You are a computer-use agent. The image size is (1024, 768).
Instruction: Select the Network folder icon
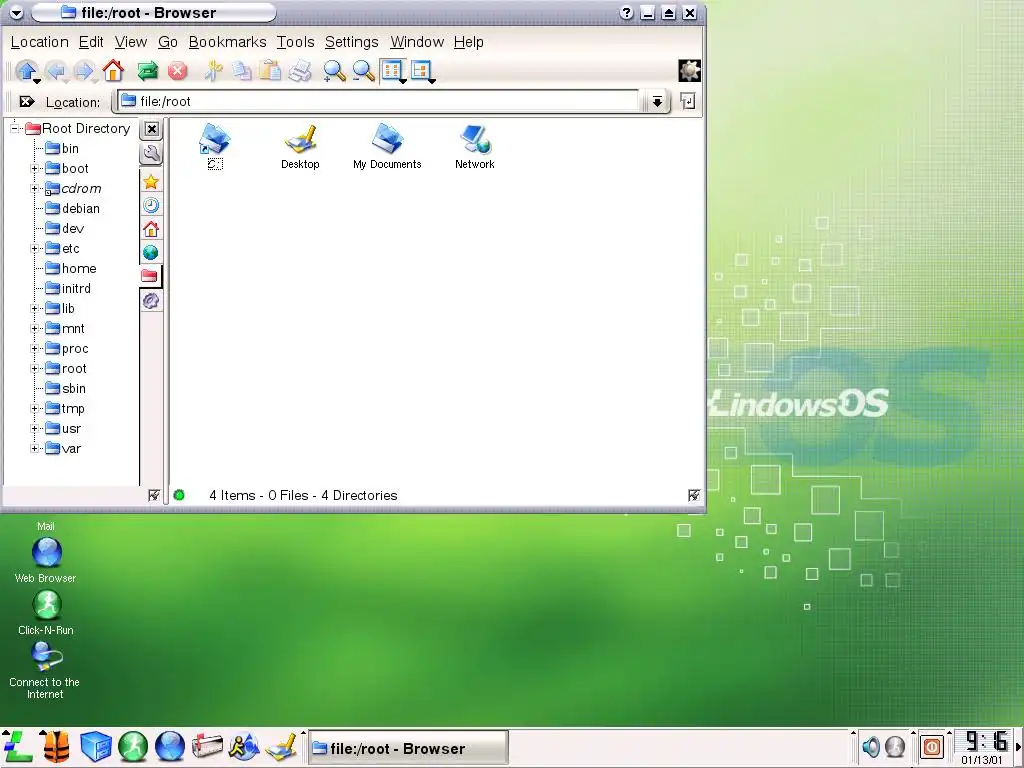pyautogui.click(x=475, y=148)
